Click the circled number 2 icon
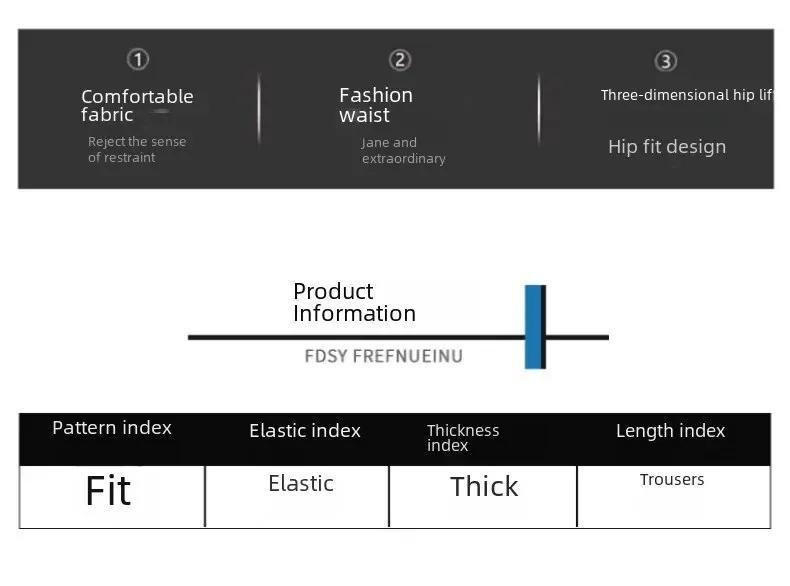790x586 pixels. [400, 60]
